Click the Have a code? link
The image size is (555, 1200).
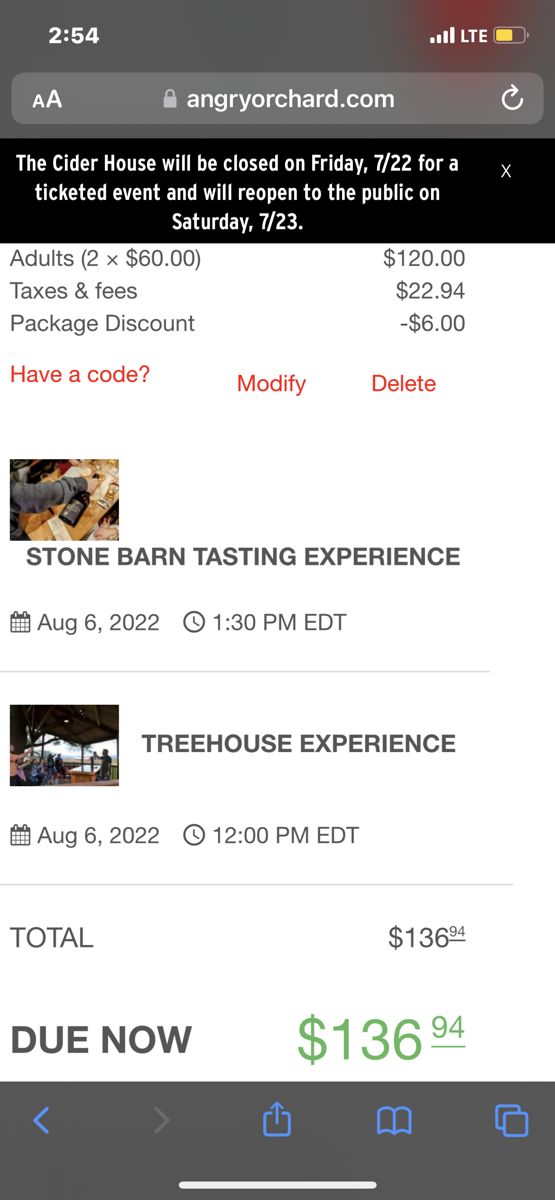coord(80,374)
